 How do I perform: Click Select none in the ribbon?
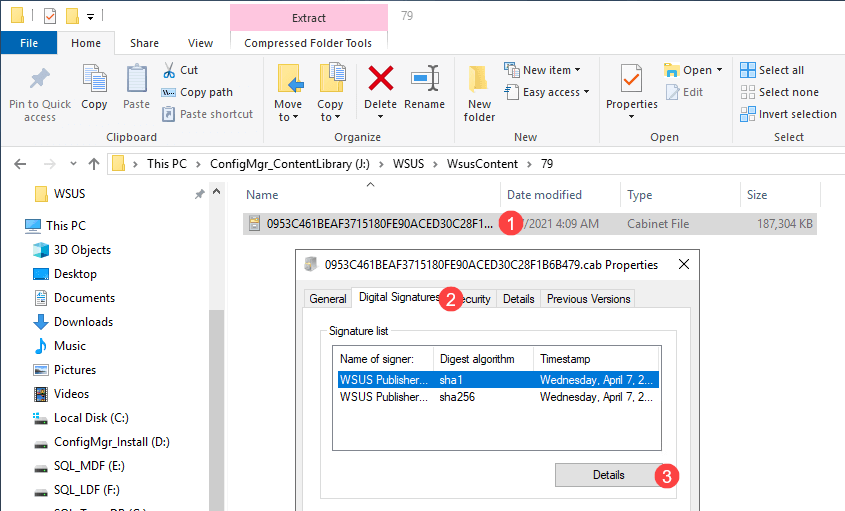click(779, 92)
